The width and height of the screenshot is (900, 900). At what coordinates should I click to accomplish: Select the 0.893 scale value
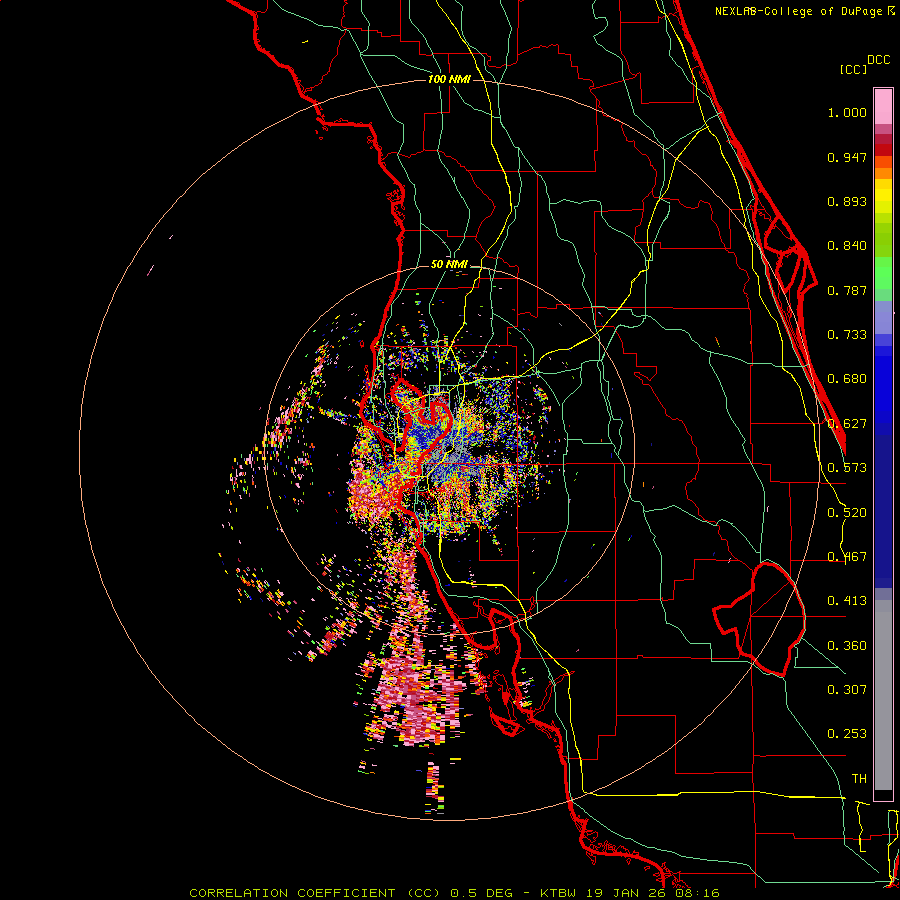pyautogui.click(x=847, y=201)
